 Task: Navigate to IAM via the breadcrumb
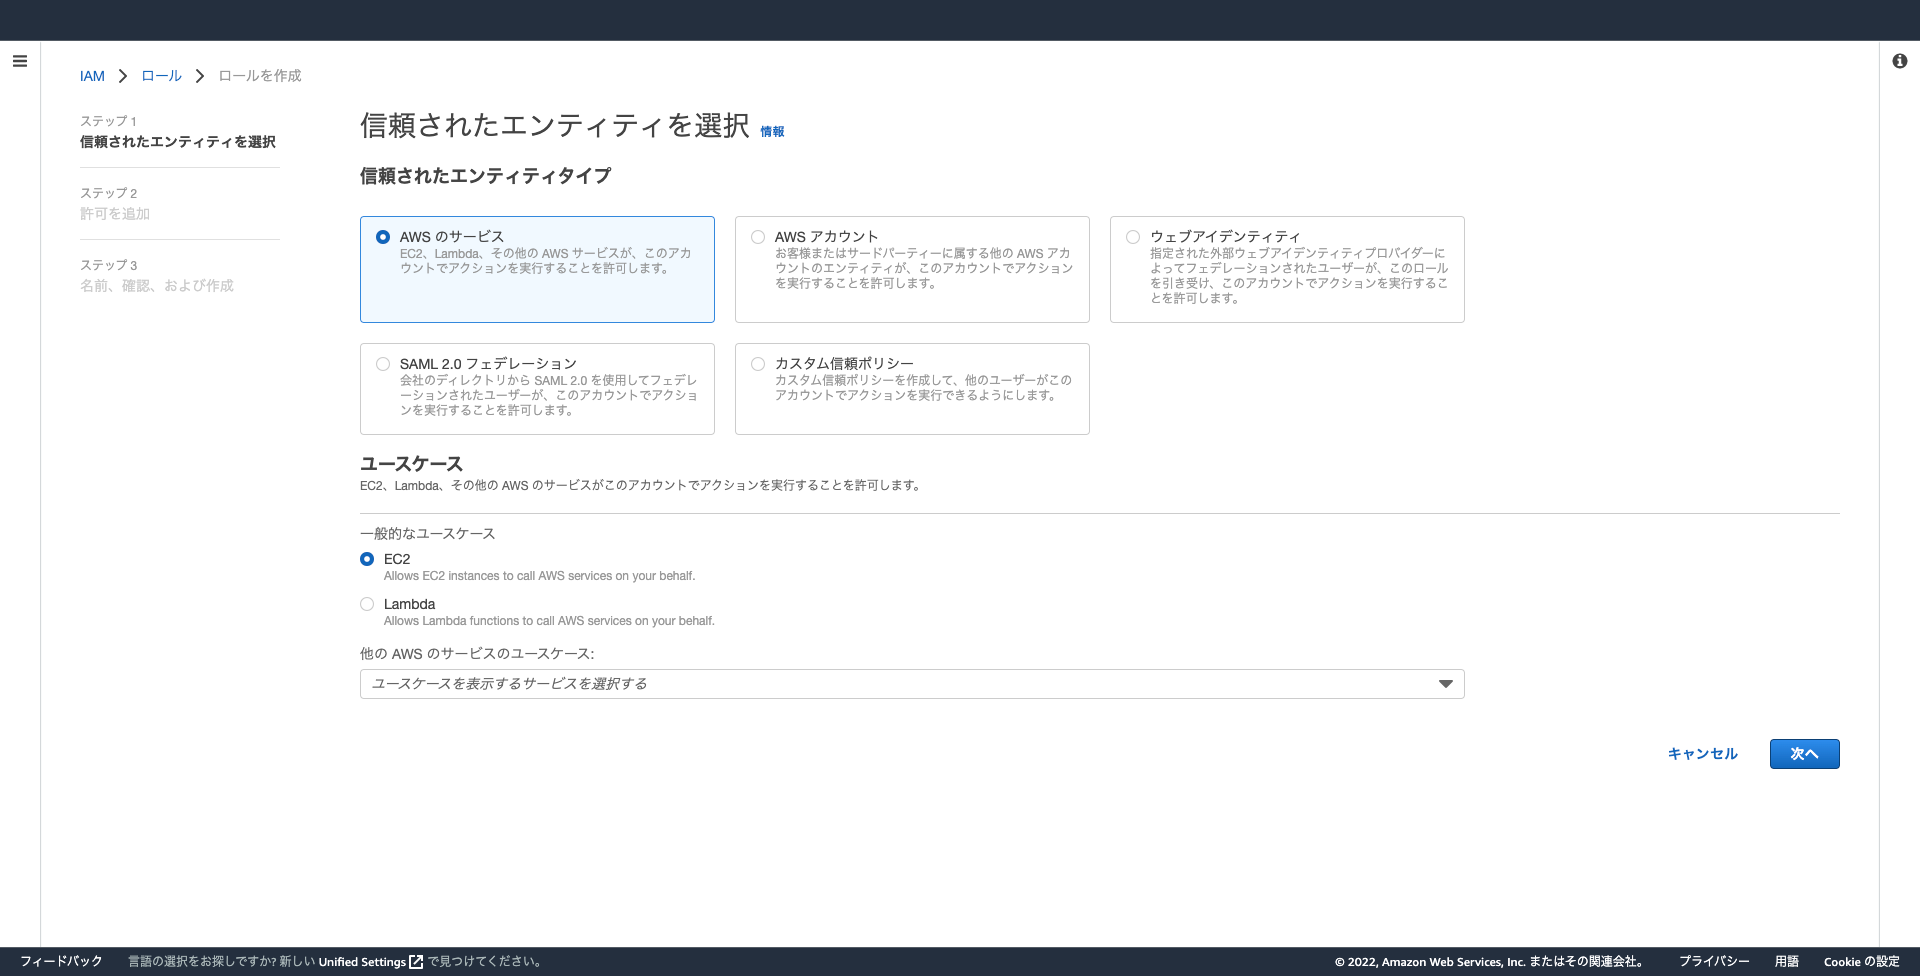[x=92, y=75]
